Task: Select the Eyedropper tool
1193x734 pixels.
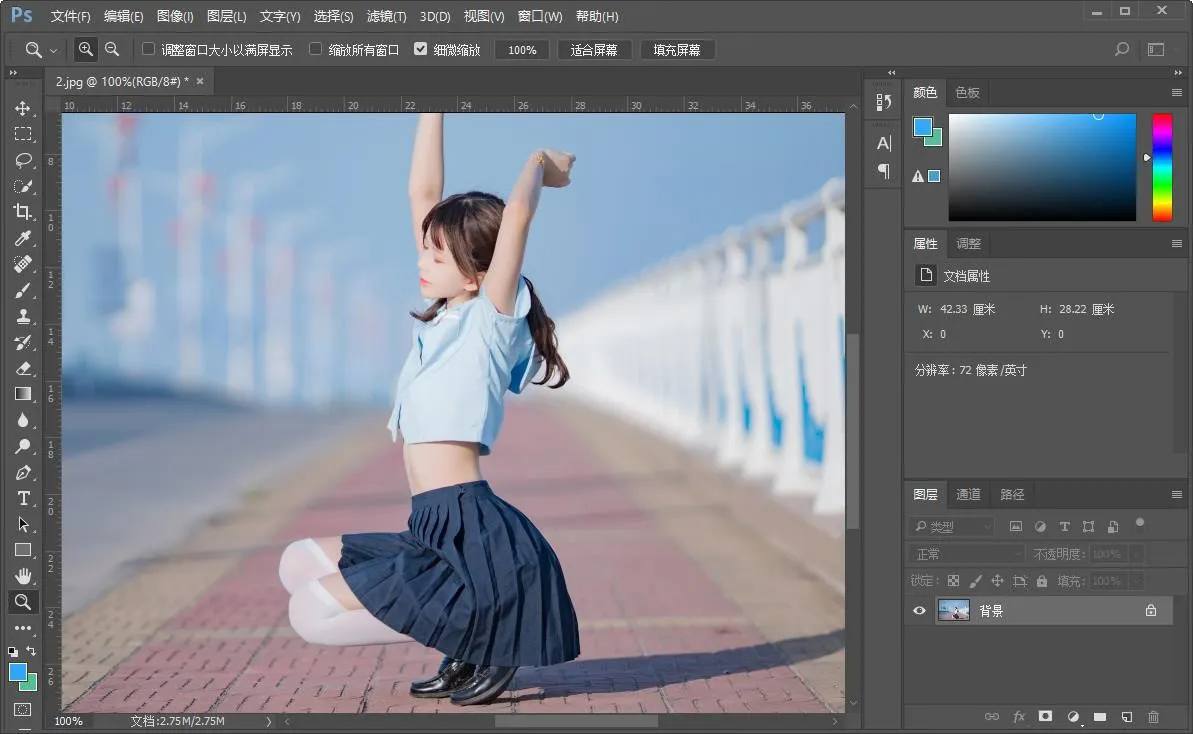Action: (23, 238)
